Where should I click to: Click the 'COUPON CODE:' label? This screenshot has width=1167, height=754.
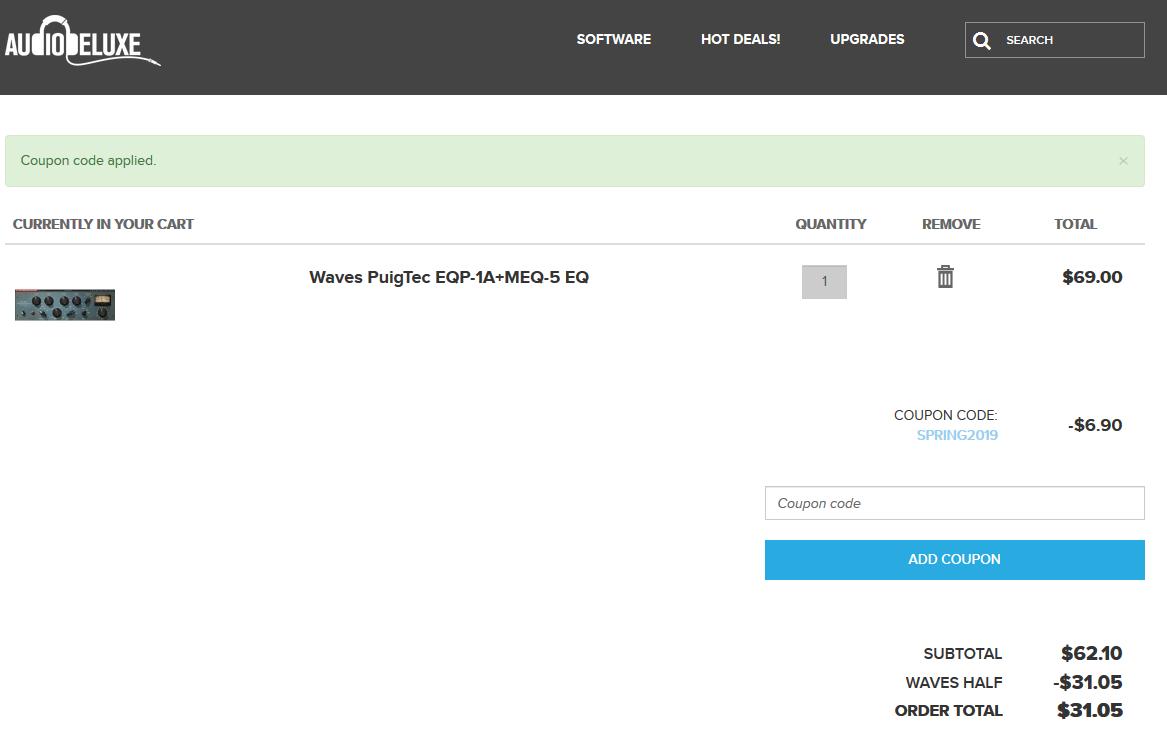click(x=945, y=415)
